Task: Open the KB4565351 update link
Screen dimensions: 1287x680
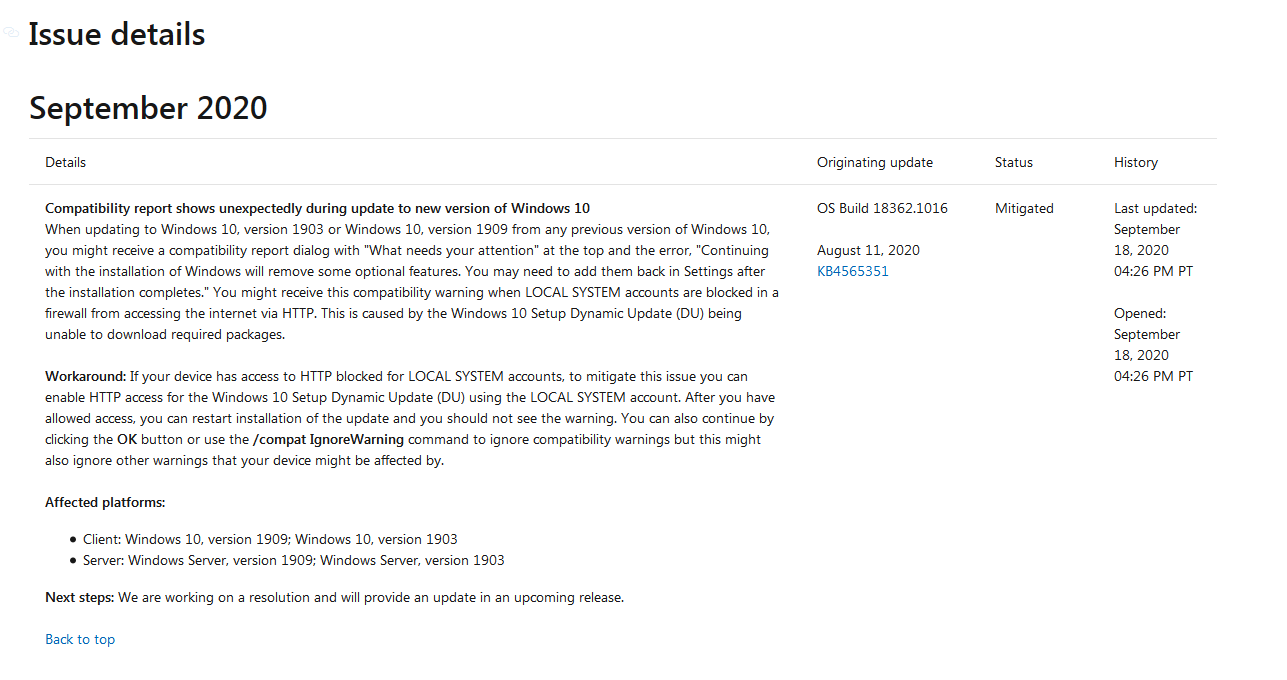Action: [x=852, y=271]
